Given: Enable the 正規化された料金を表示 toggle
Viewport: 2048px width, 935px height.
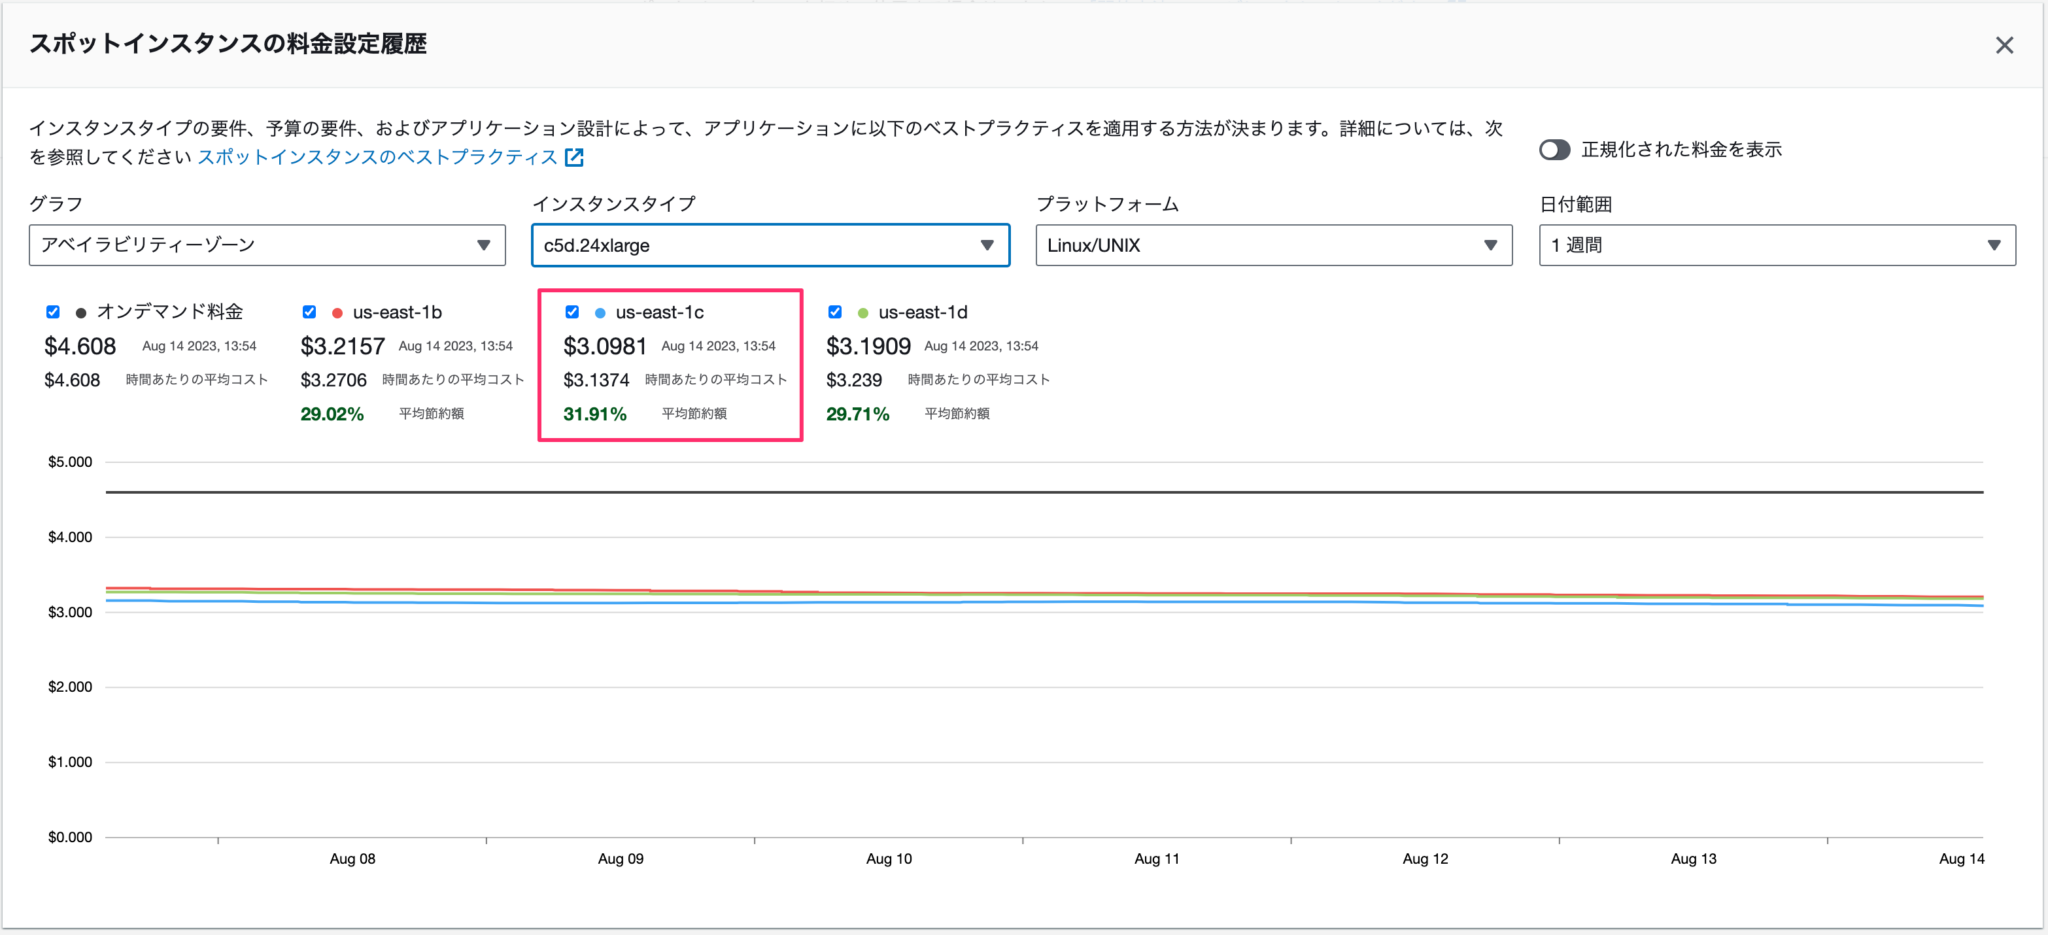Looking at the screenshot, I should pos(1555,149).
